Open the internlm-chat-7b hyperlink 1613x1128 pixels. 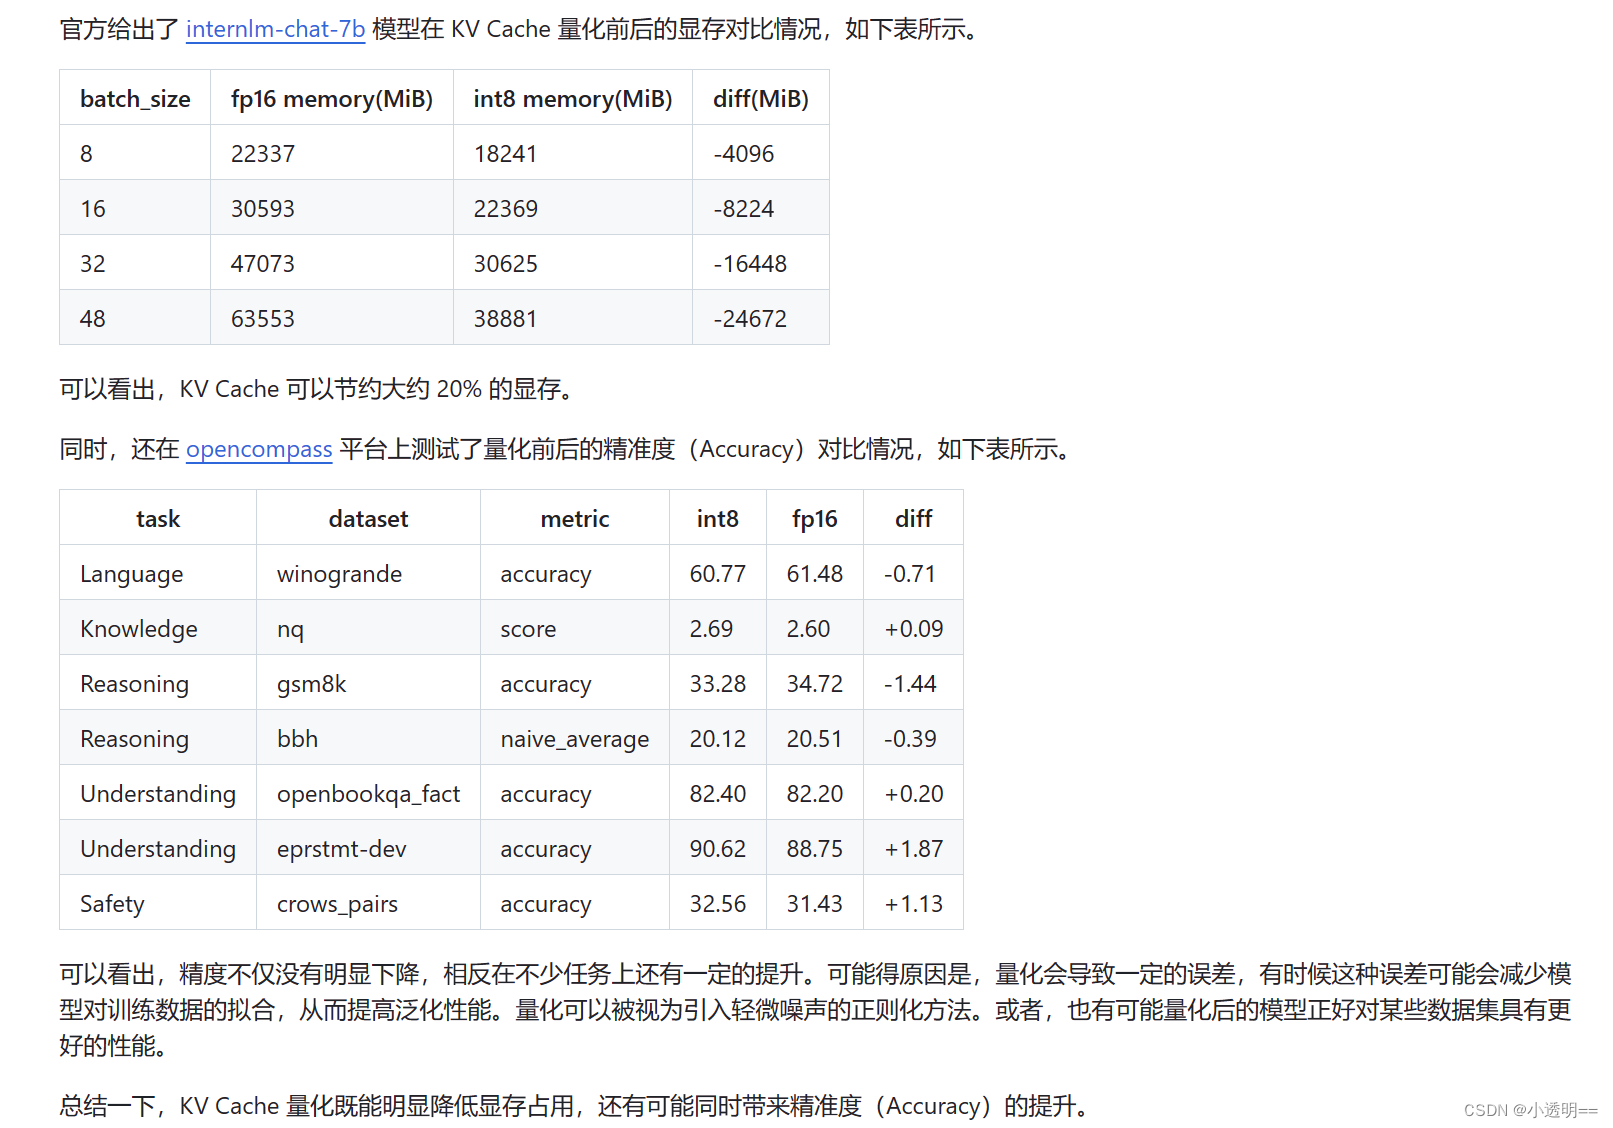point(275,30)
